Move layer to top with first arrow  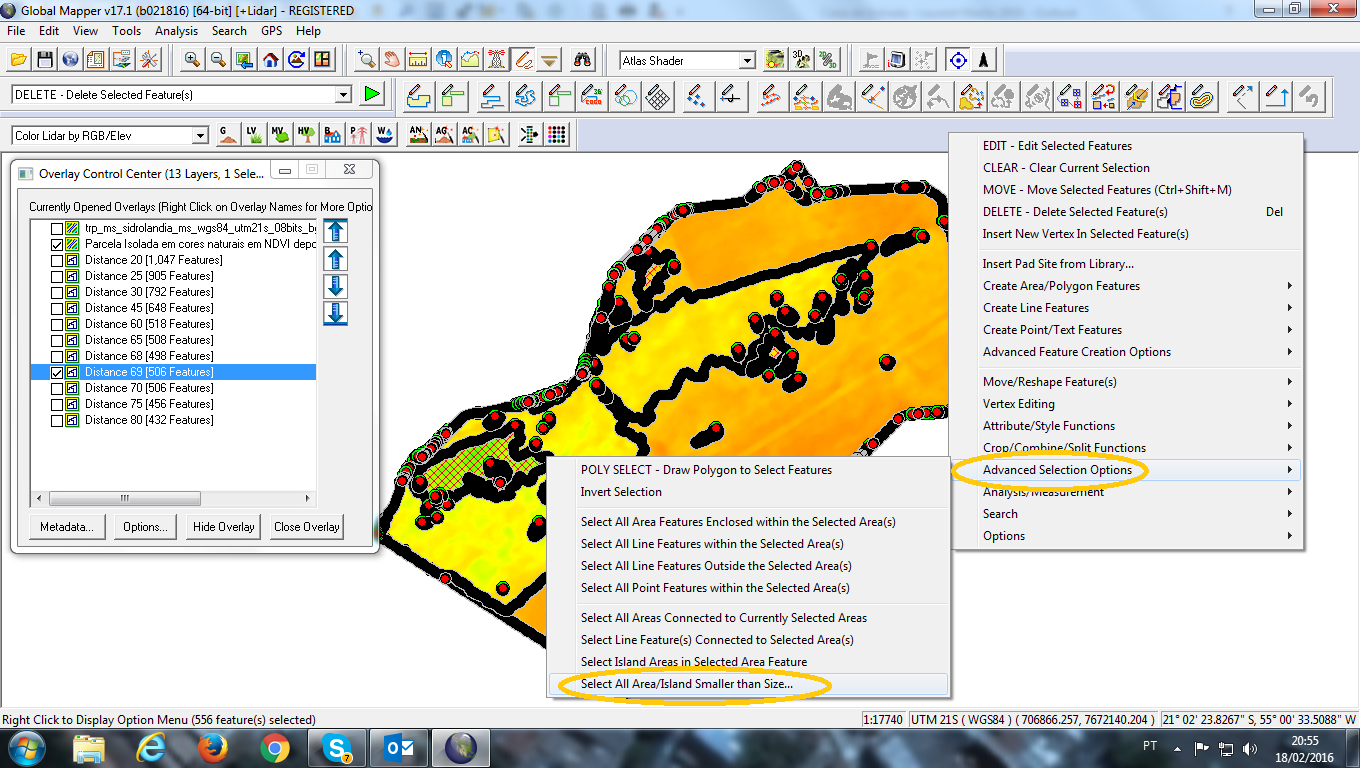click(336, 232)
